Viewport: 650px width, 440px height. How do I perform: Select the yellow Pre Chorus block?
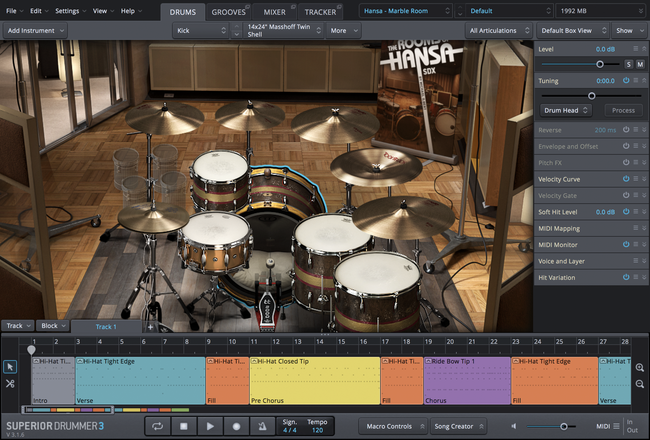(315, 380)
